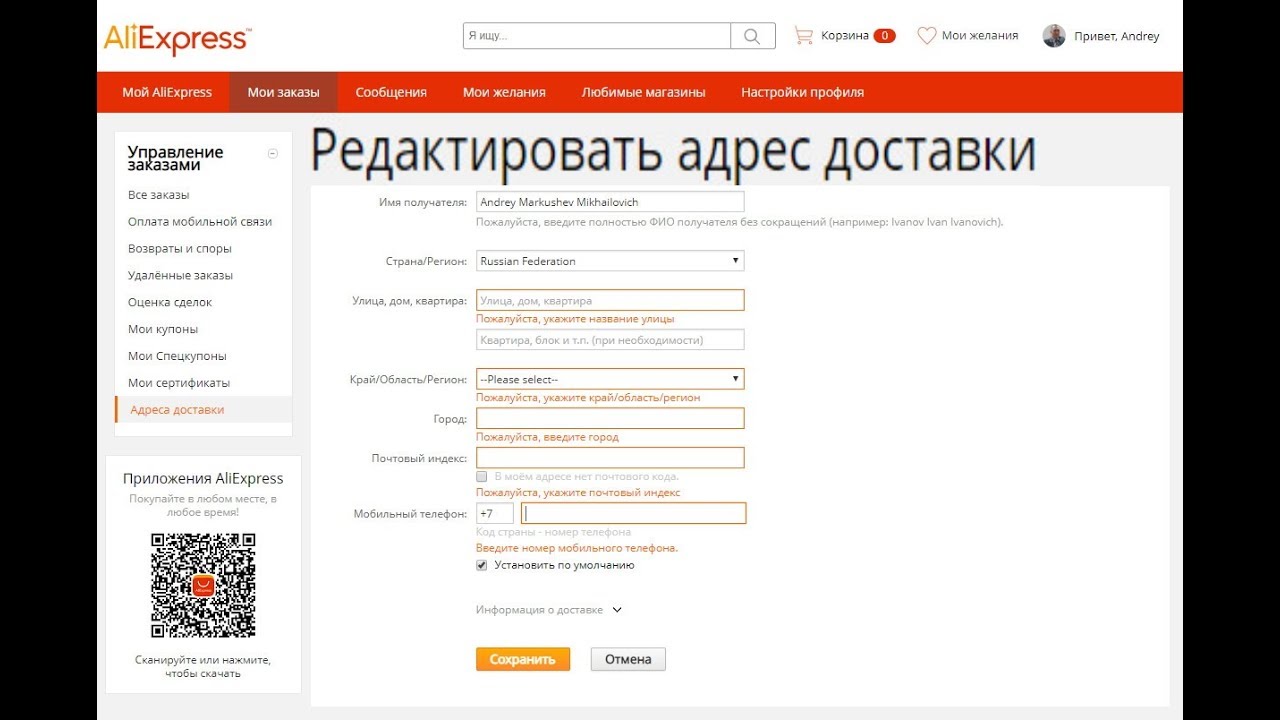Viewport: 1280px width, 720px height.
Task: Open the Мой AliExpress tab
Action: point(167,92)
